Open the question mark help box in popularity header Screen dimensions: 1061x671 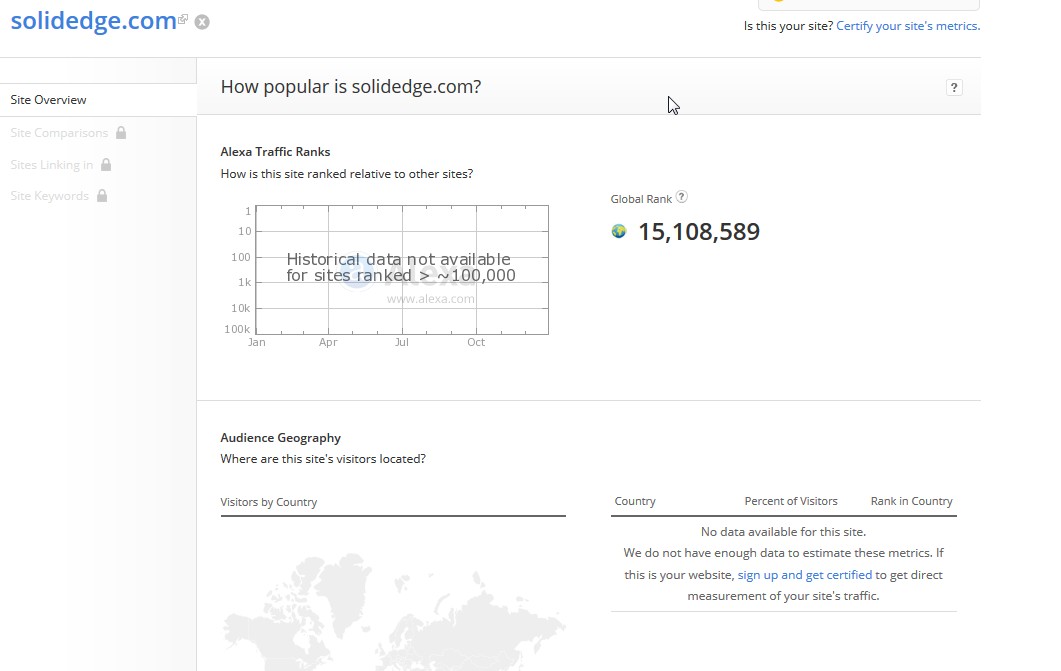point(954,88)
